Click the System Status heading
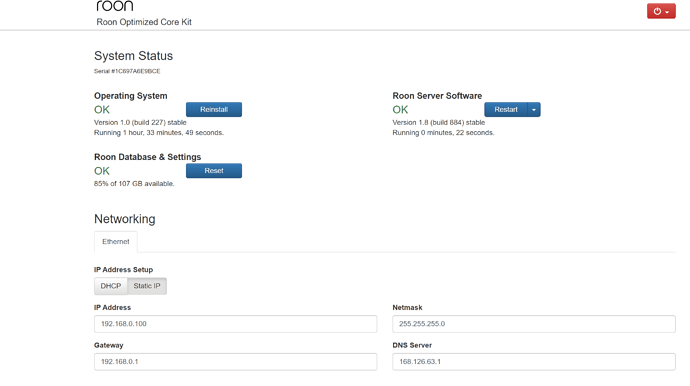 (133, 56)
